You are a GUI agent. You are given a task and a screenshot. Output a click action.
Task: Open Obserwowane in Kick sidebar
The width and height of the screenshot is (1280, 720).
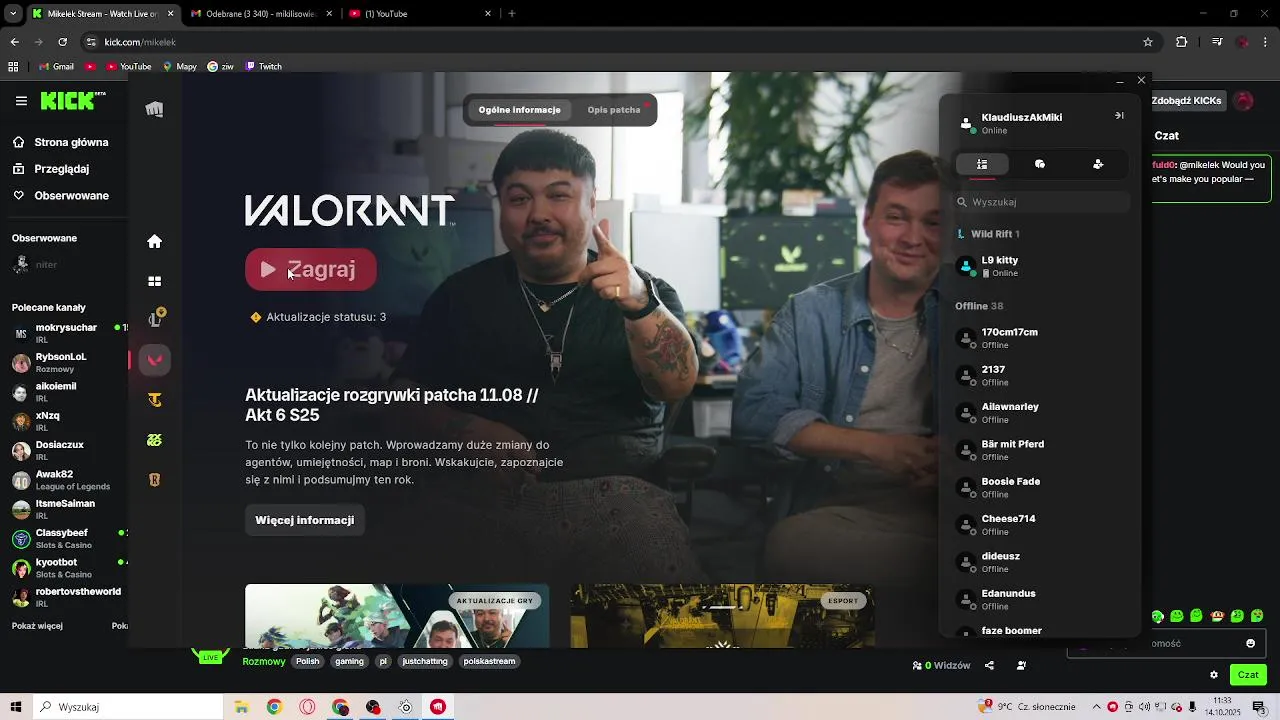[x=60, y=196]
